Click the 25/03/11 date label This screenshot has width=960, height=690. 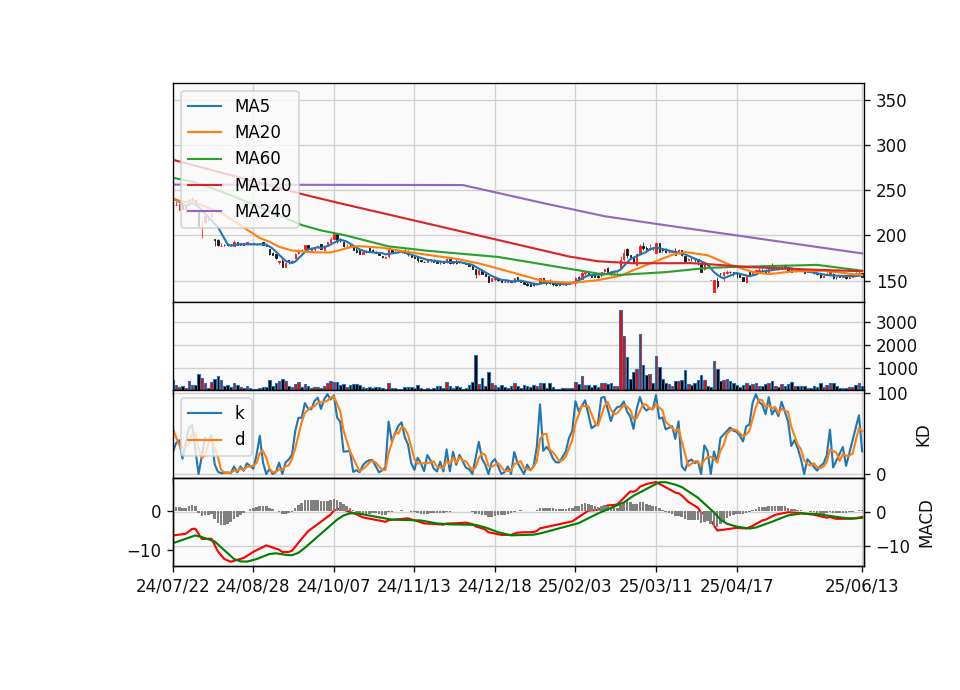(656, 586)
